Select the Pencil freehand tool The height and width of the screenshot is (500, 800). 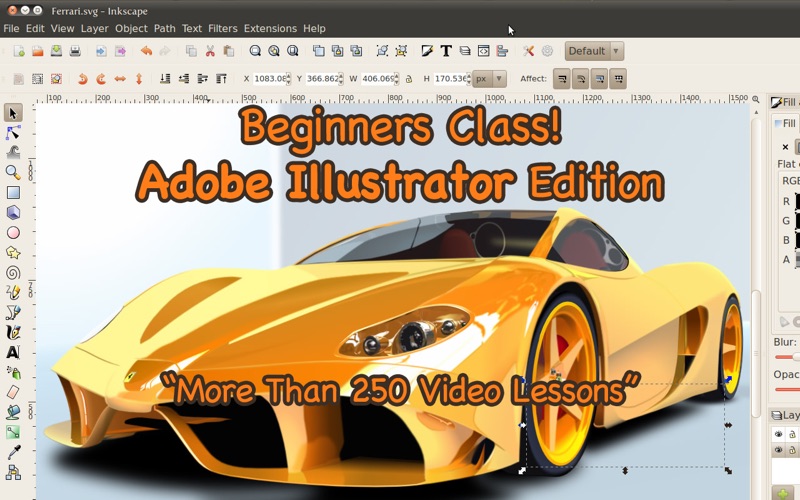13,292
